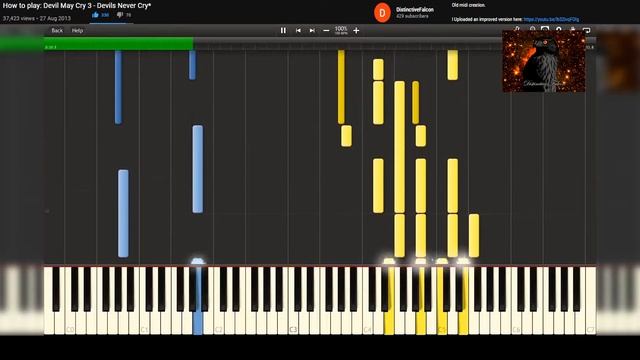Follow the youtu.be improved version link
Image resolution: width=640 pixels, height=360 pixels.
coord(551,19)
